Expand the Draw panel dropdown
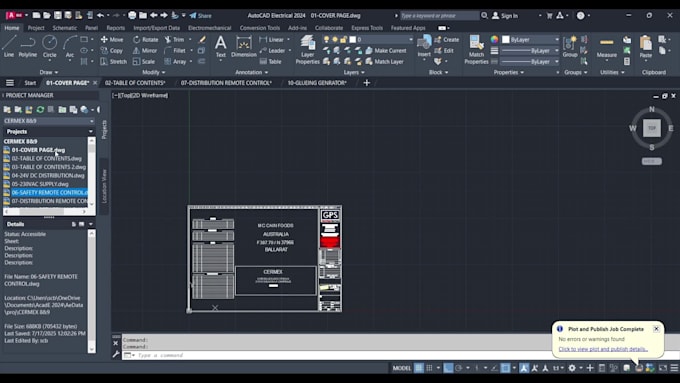 (49, 72)
